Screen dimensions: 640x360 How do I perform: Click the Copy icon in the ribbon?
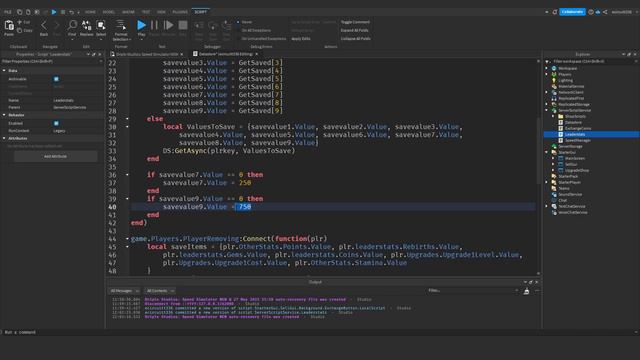(20, 31)
